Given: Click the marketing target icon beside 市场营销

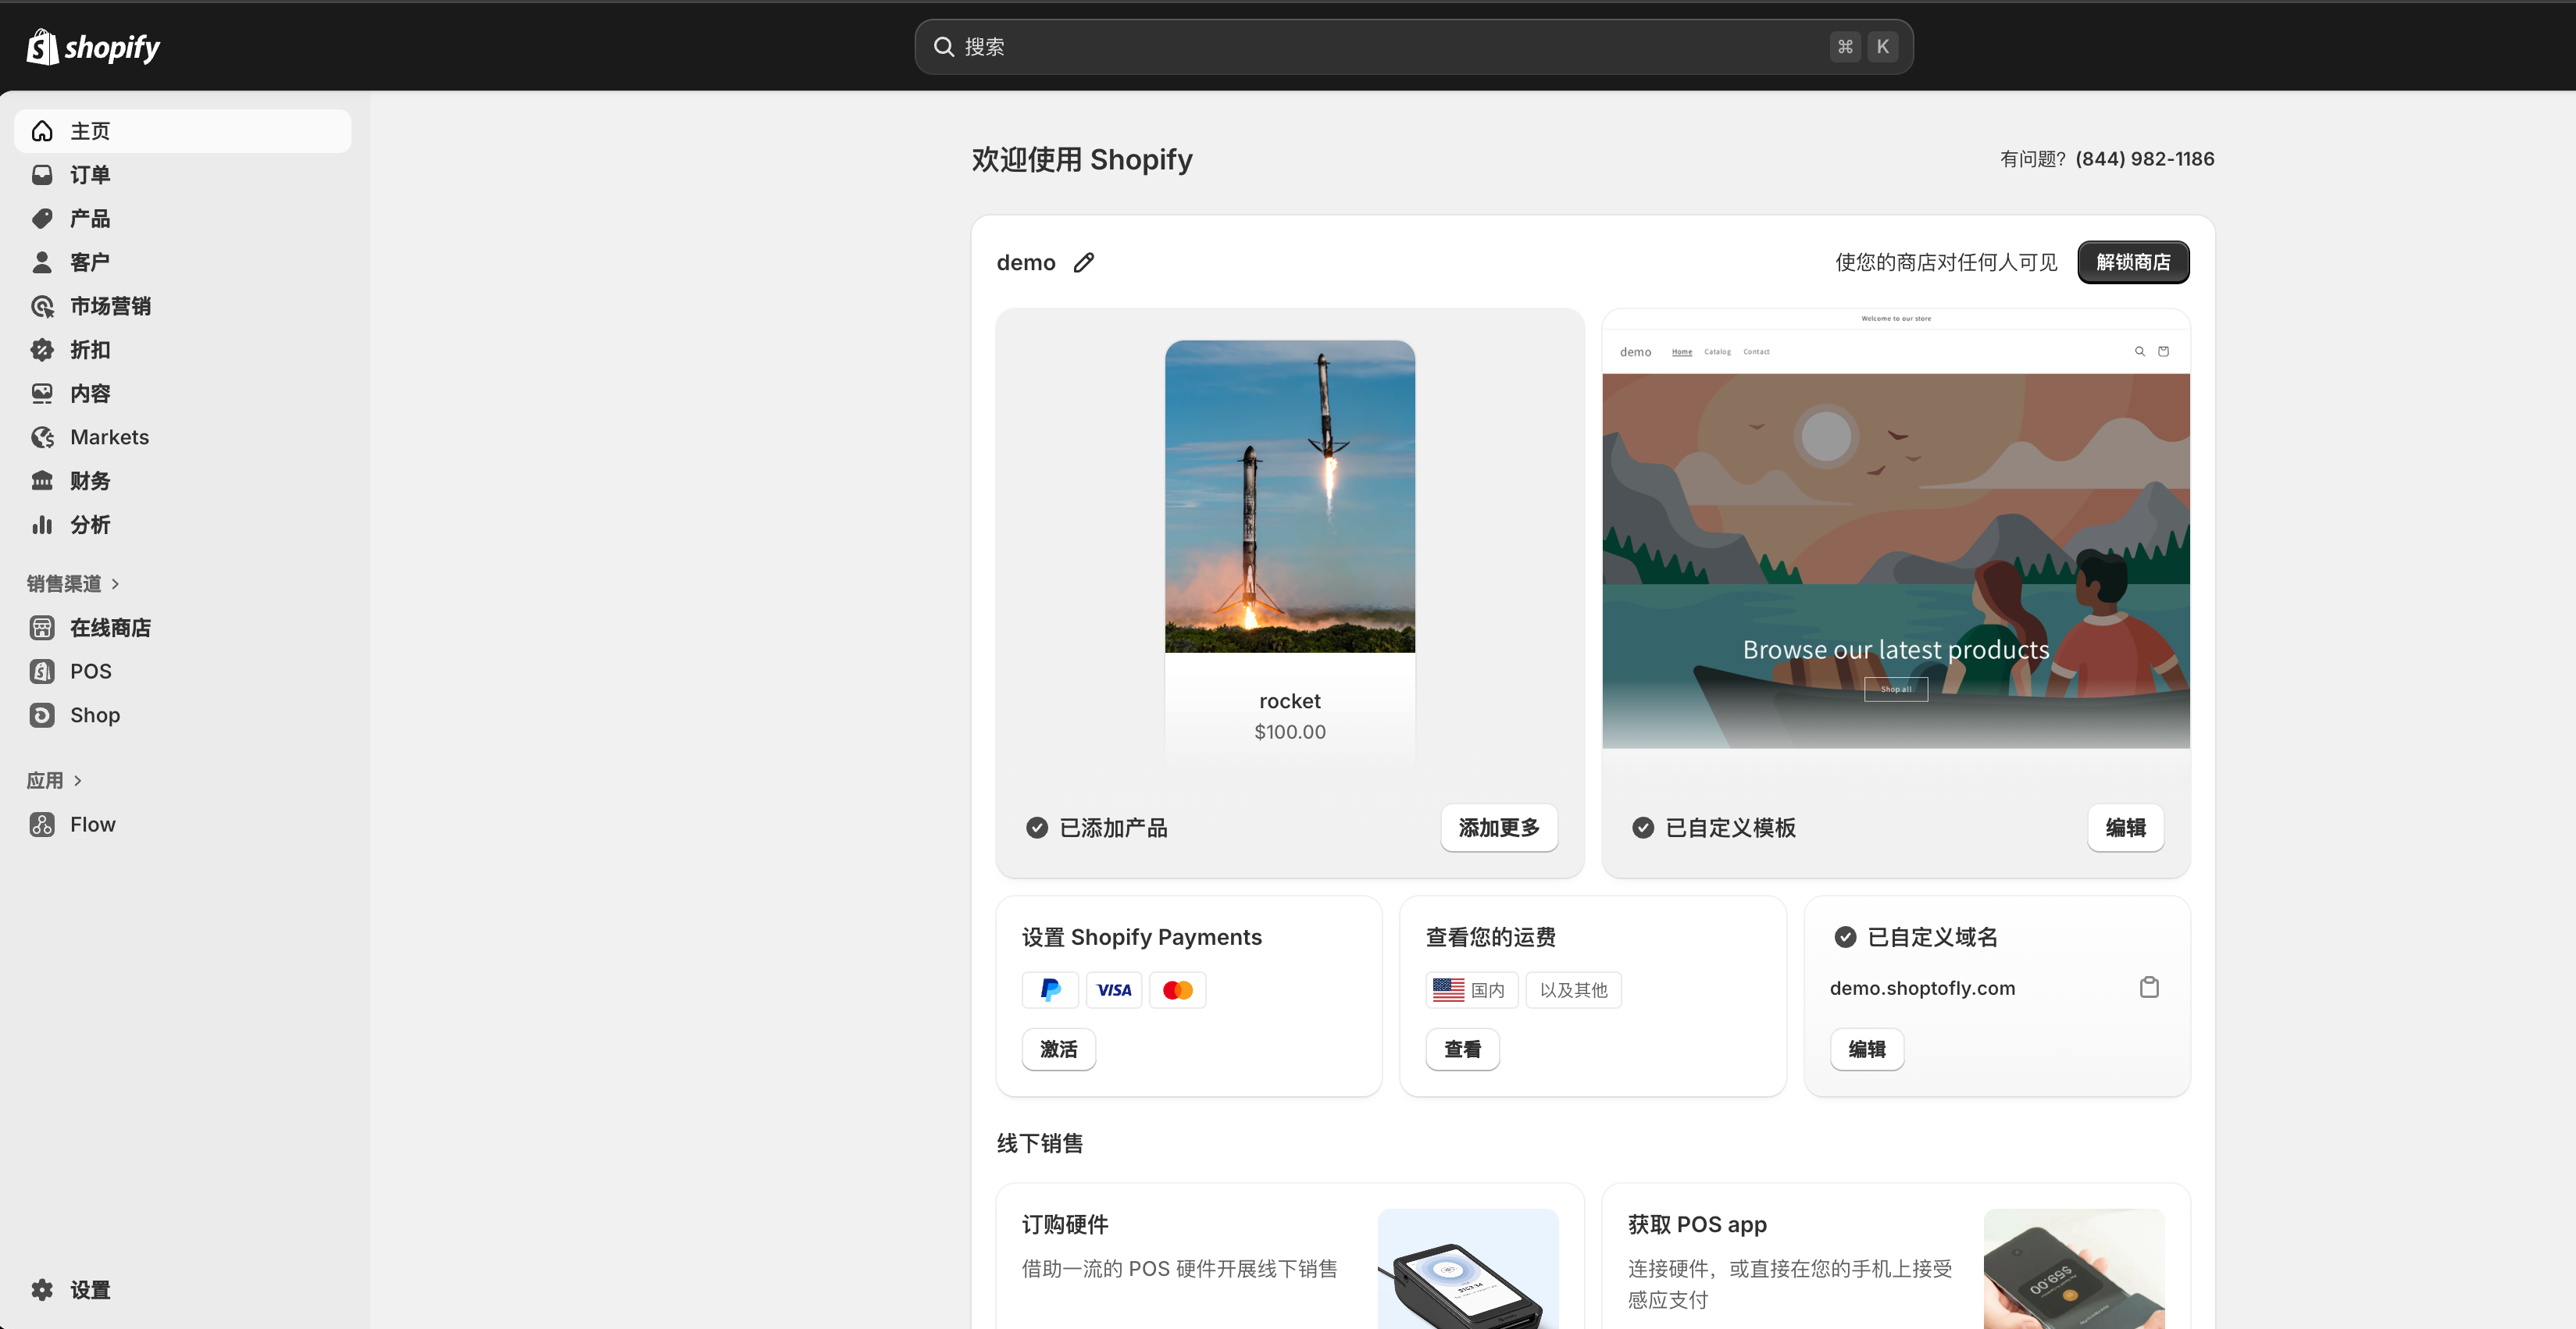Looking at the screenshot, I should click(42, 306).
